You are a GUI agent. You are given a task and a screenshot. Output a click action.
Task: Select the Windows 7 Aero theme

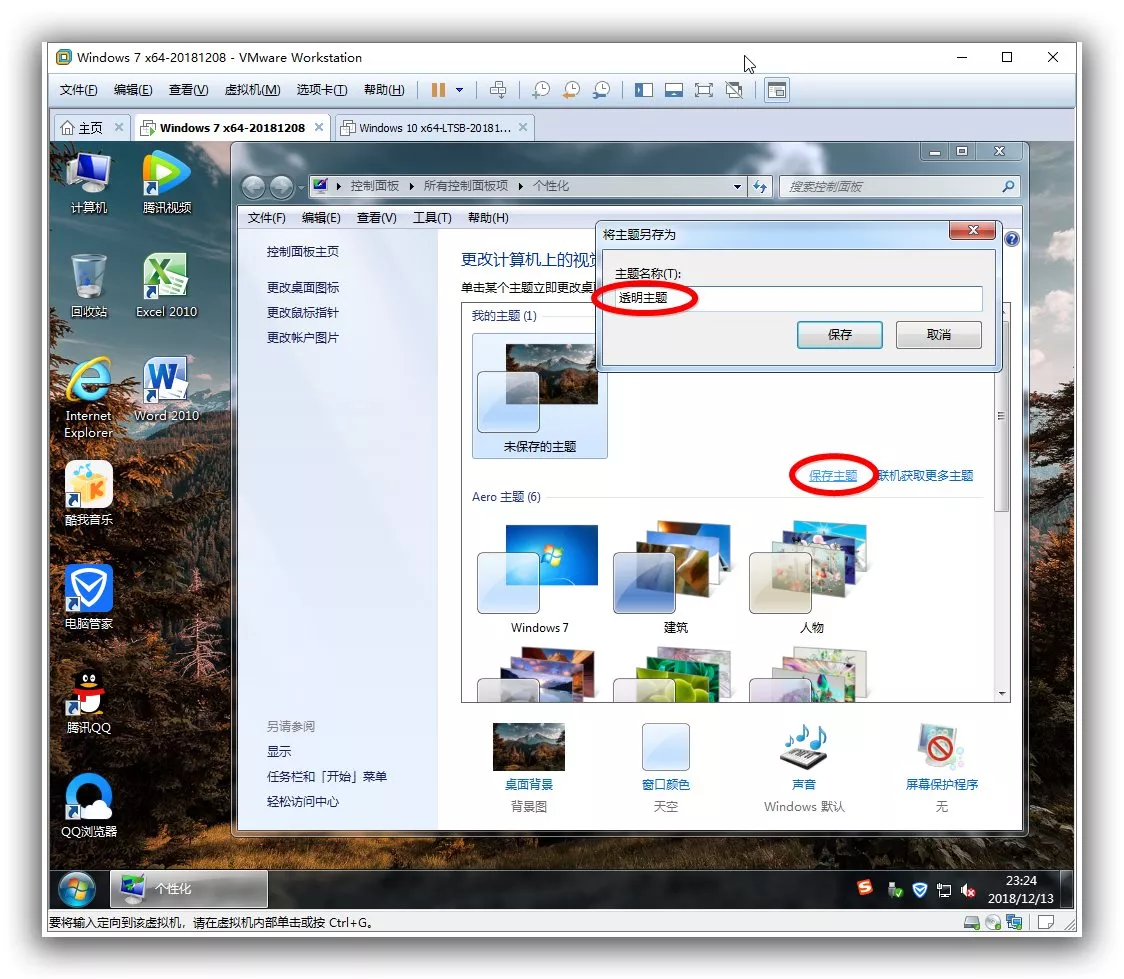point(539,578)
